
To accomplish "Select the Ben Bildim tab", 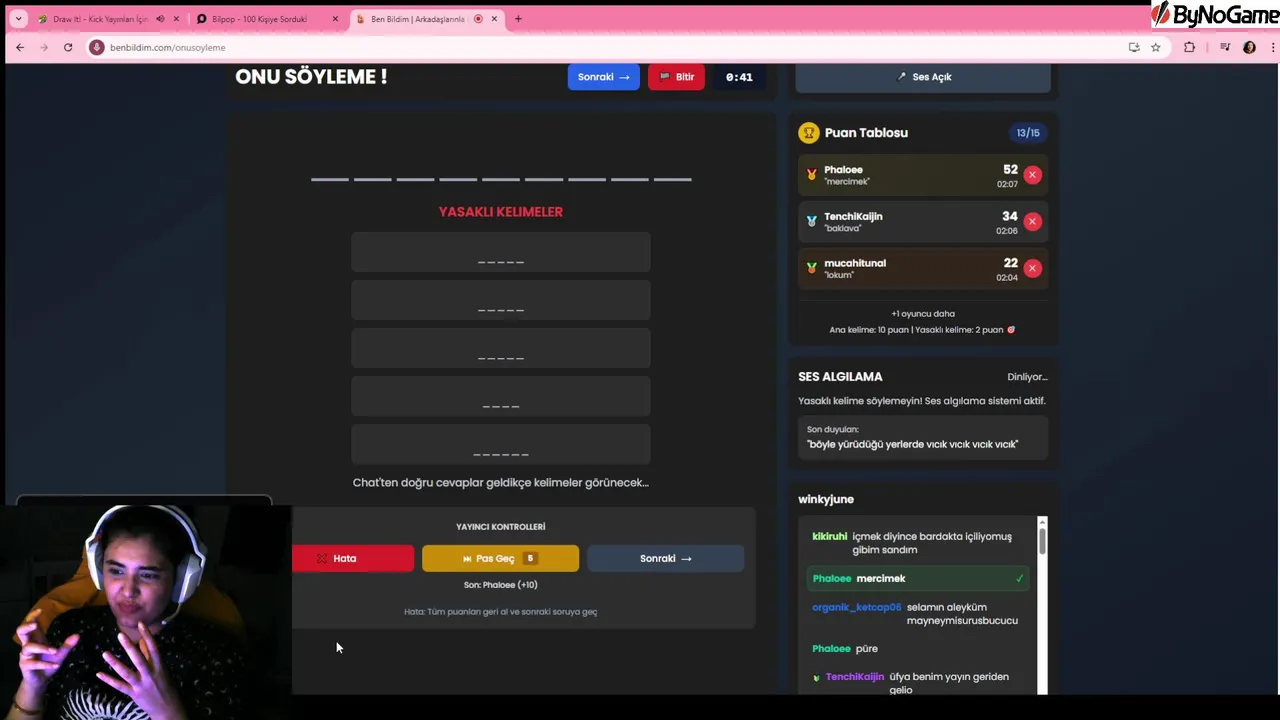I will pos(418,19).
